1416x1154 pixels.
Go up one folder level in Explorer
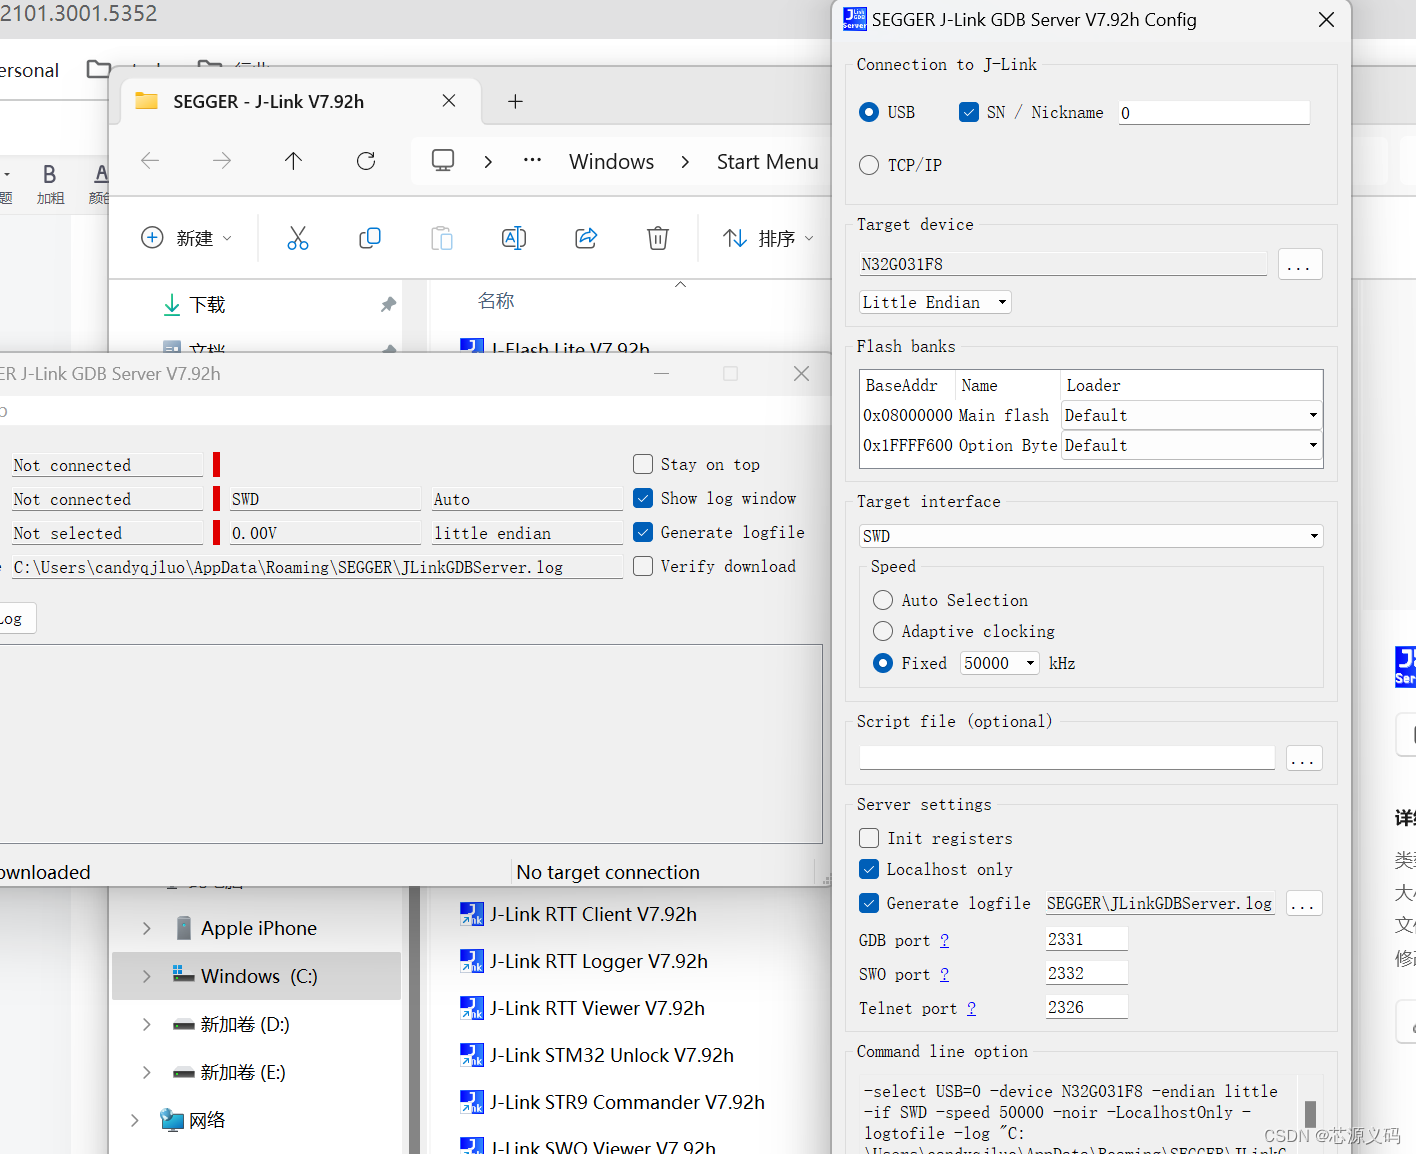pyautogui.click(x=293, y=161)
